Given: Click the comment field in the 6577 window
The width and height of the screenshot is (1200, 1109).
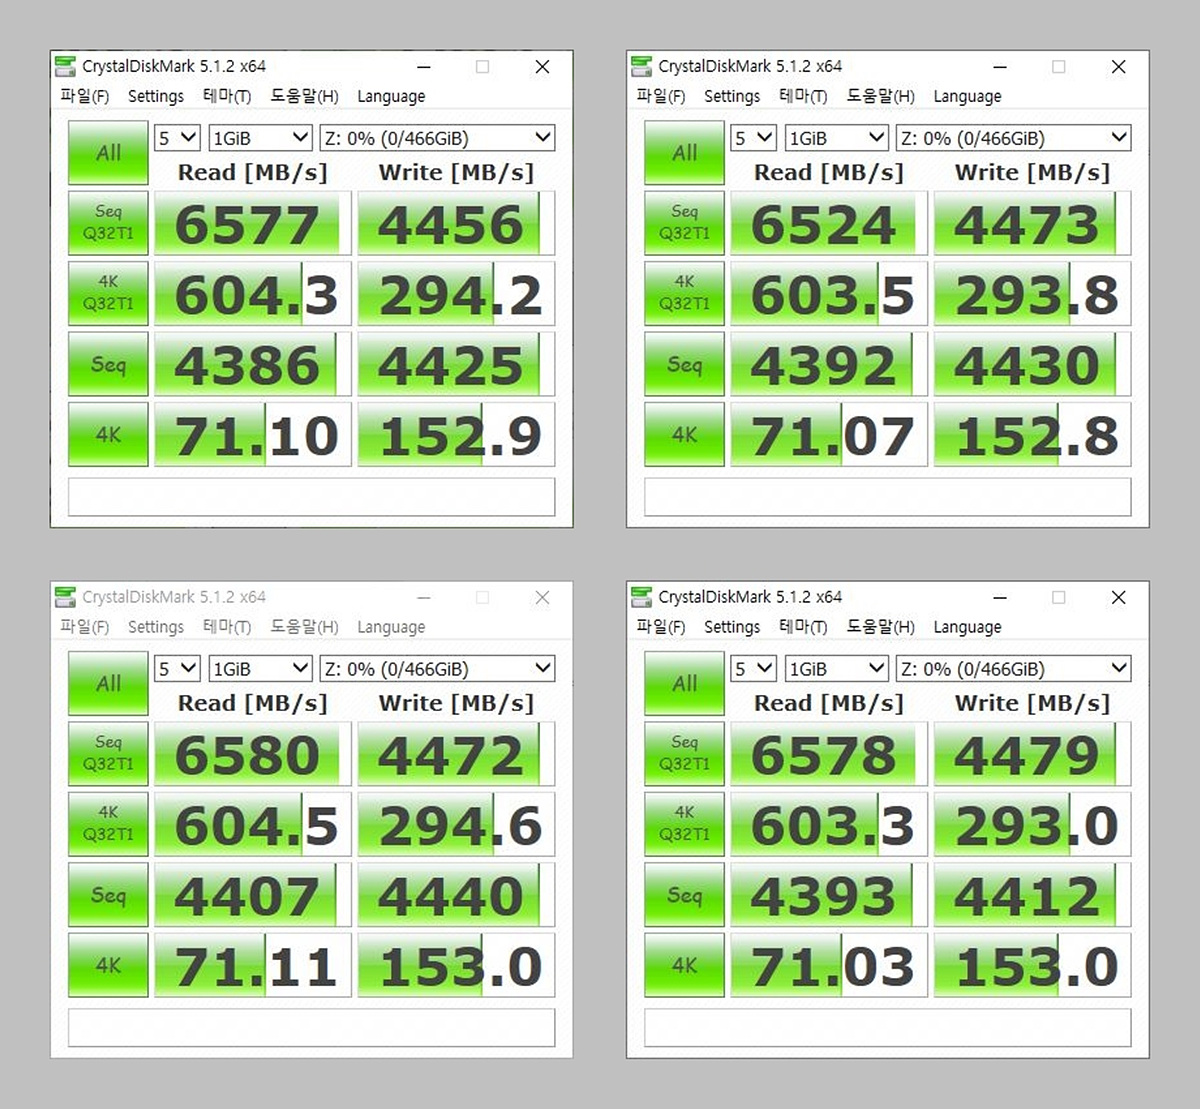Looking at the screenshot, I should (x=311, y=497).
